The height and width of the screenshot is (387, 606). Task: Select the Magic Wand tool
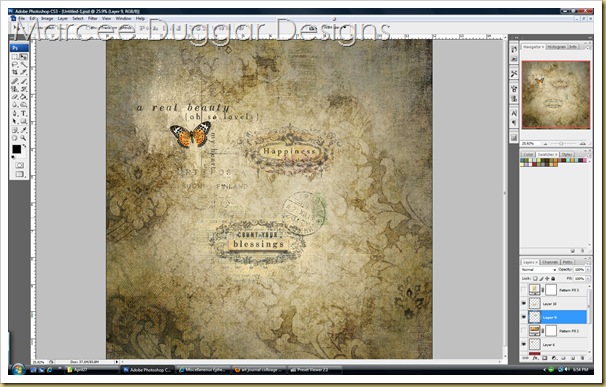[24, 65]
